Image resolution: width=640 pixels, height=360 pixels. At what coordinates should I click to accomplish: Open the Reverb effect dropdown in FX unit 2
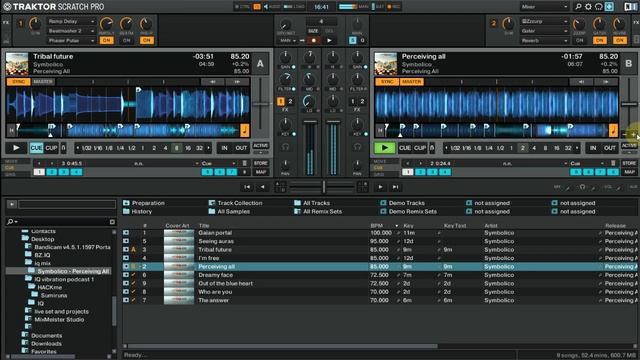pyautogui.click(x=544, y=40)
